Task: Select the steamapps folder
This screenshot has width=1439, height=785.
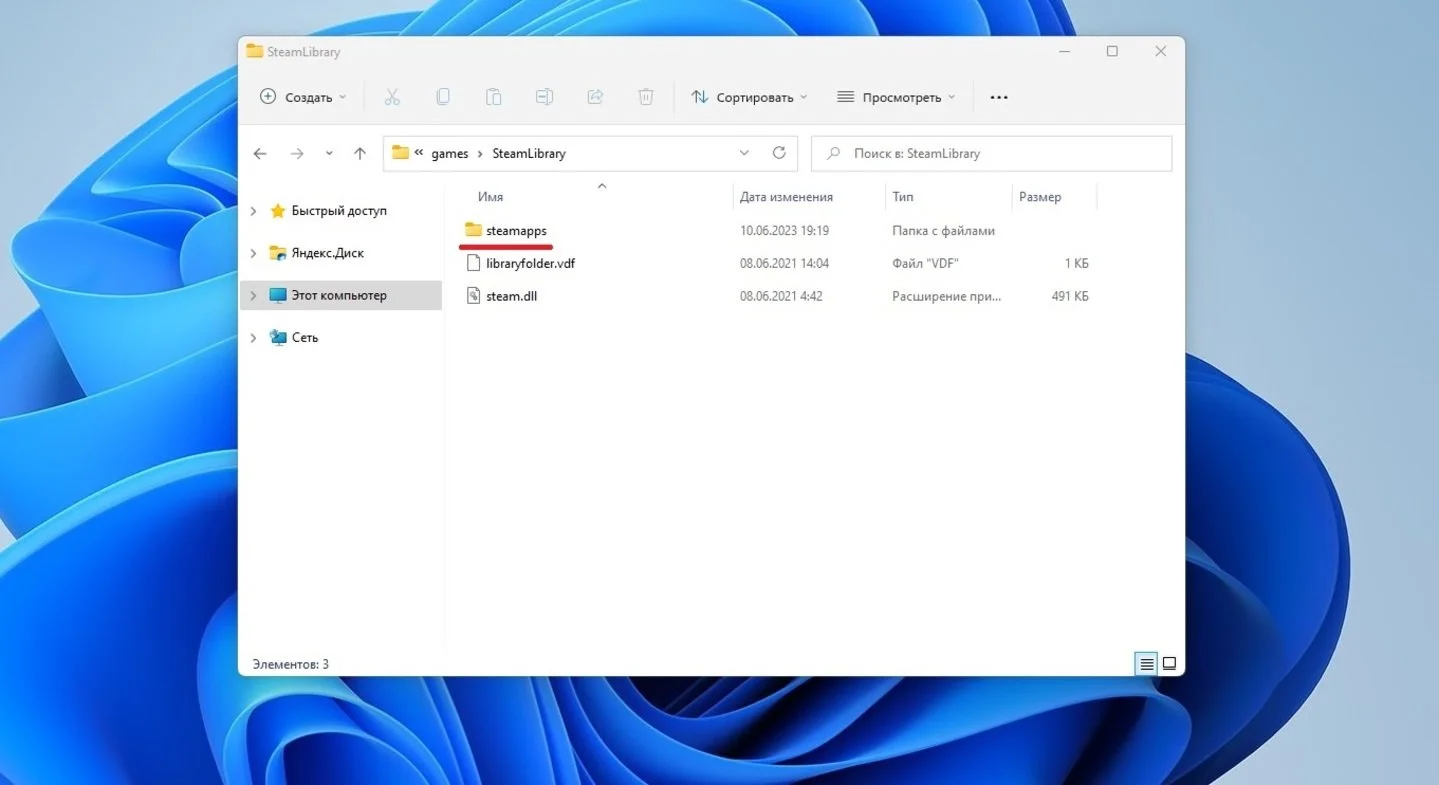Action: (x=516, y=231)
